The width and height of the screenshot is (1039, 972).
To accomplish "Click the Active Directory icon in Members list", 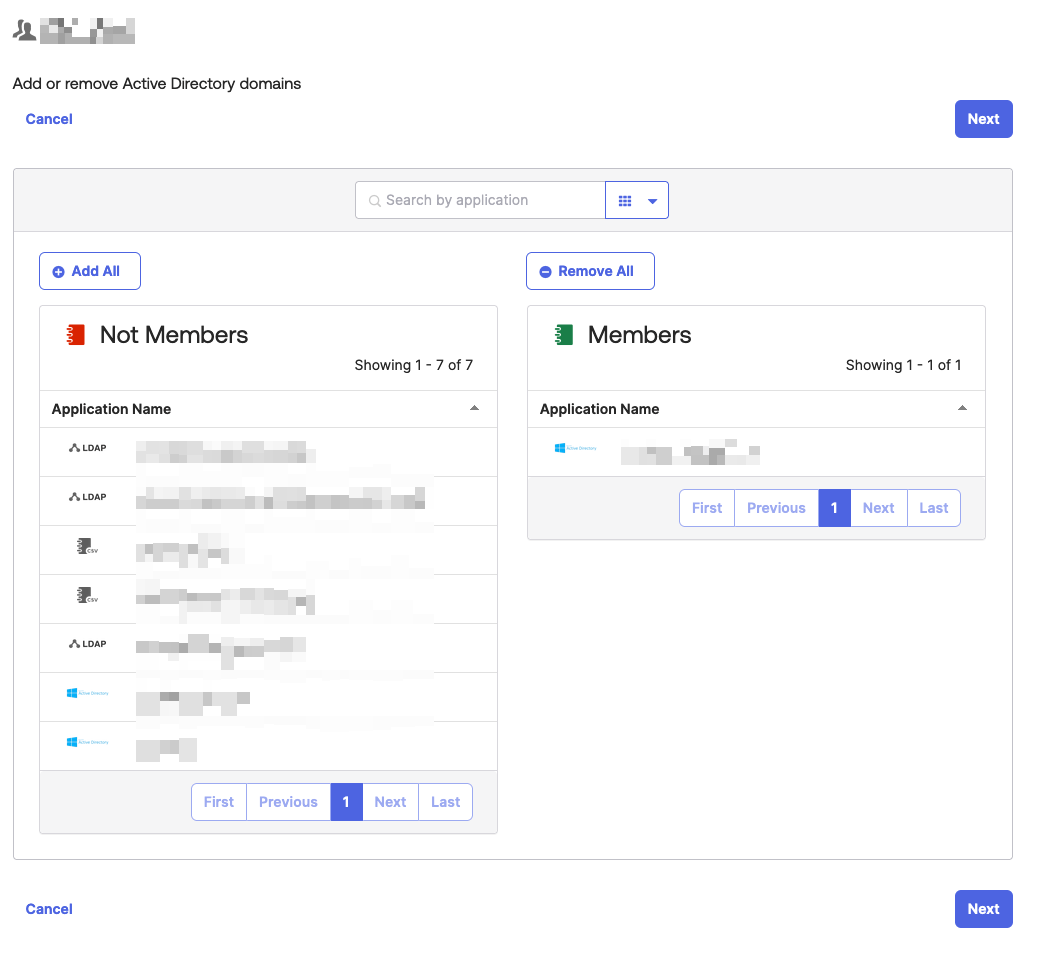I will (575, 448).
